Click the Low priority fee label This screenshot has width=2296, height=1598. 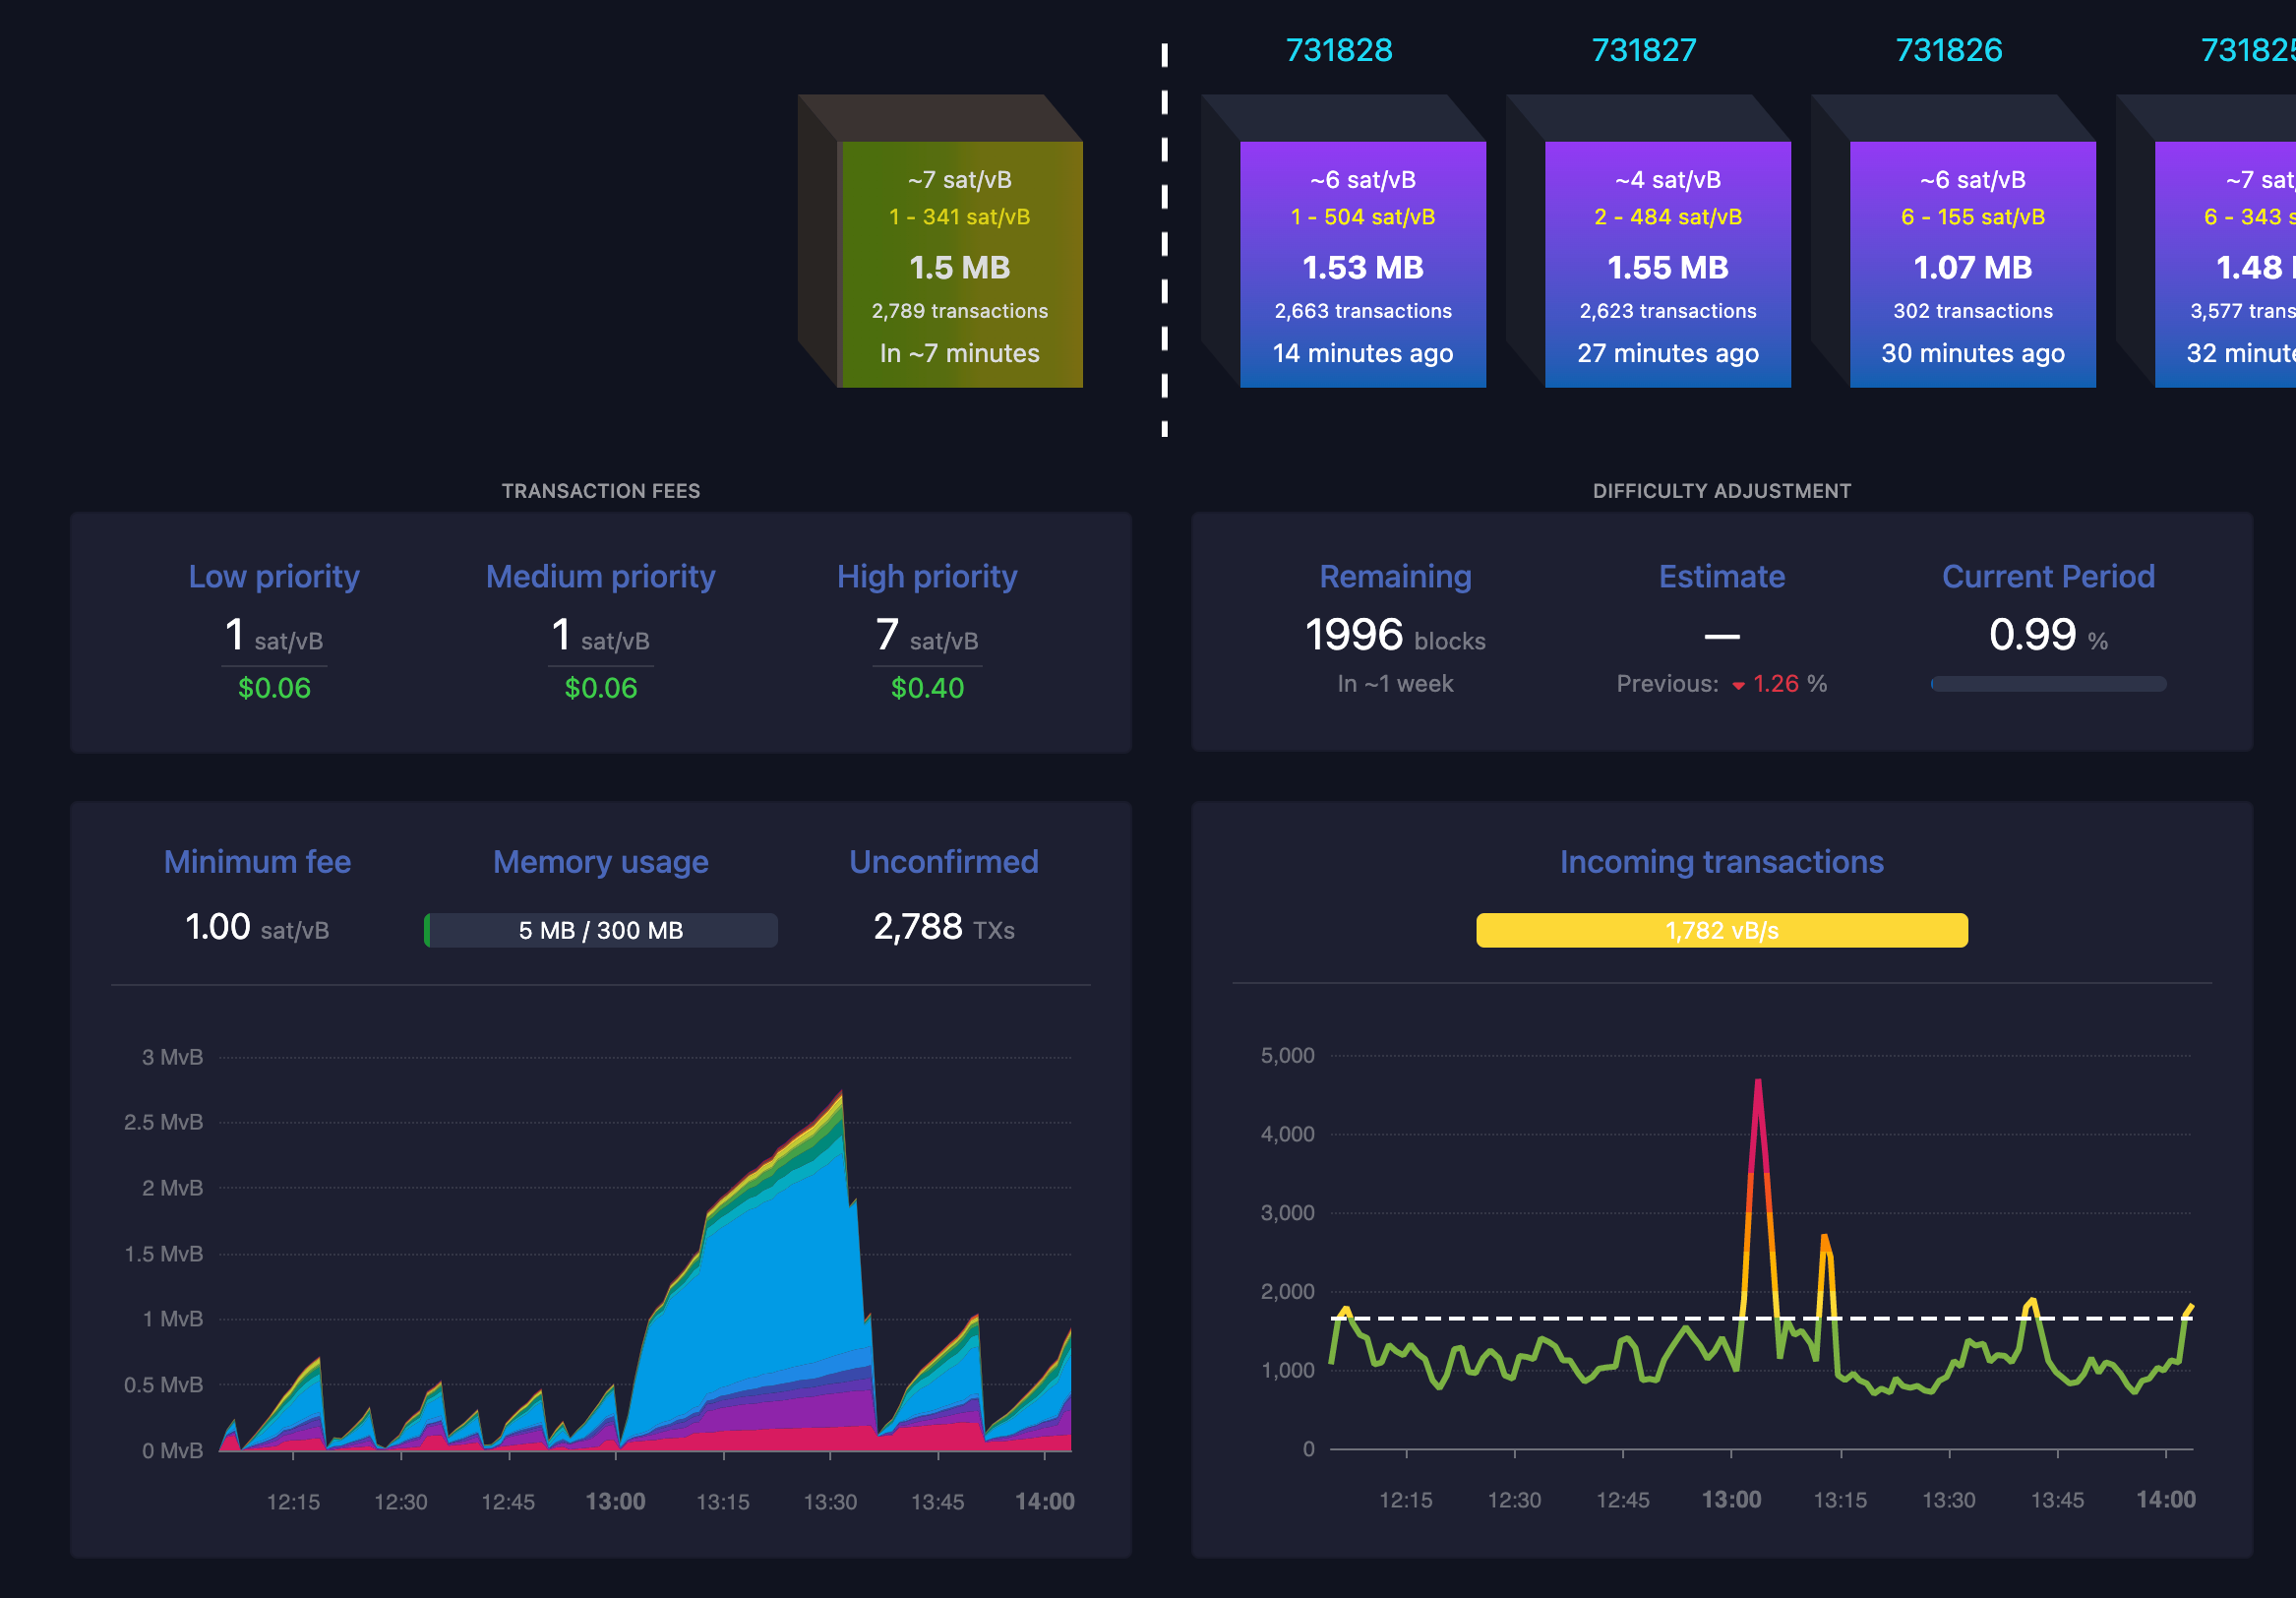click(x=274, y=576)
